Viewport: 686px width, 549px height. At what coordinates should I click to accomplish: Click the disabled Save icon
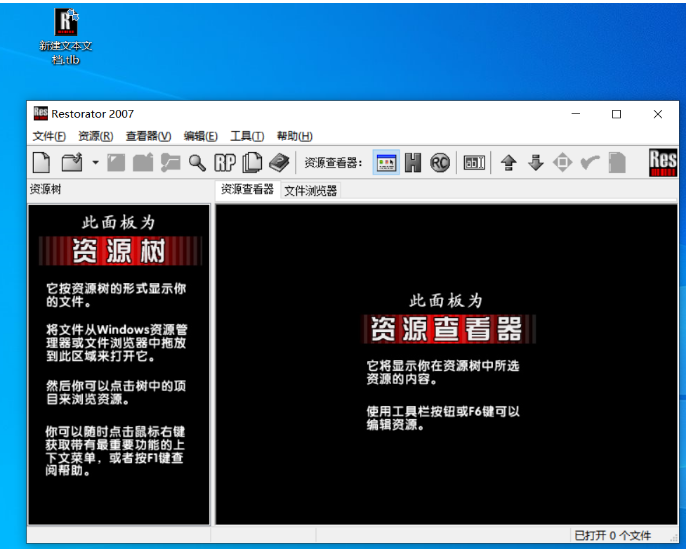[x=116, y=163]
